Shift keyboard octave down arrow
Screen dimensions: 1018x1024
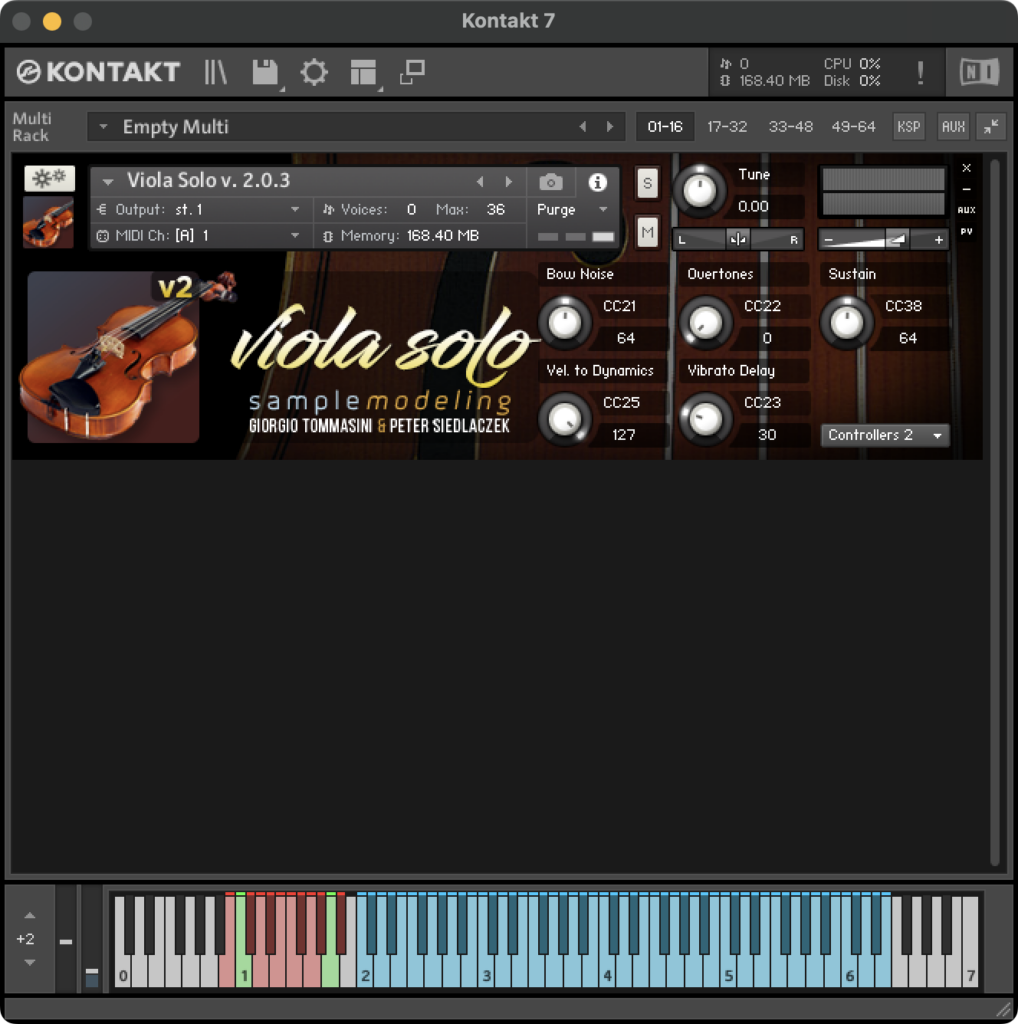point(30,962)
